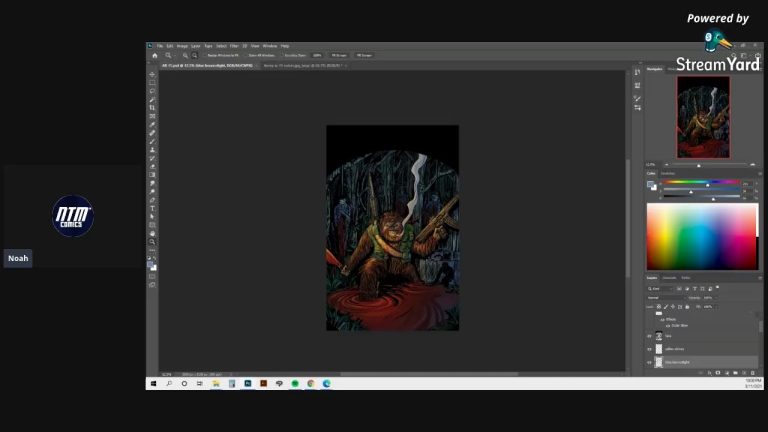The width and height of the screenshot is (768, 432).
Task: Open the layer kind filter dropdown
Action: (x=660, y=289)
